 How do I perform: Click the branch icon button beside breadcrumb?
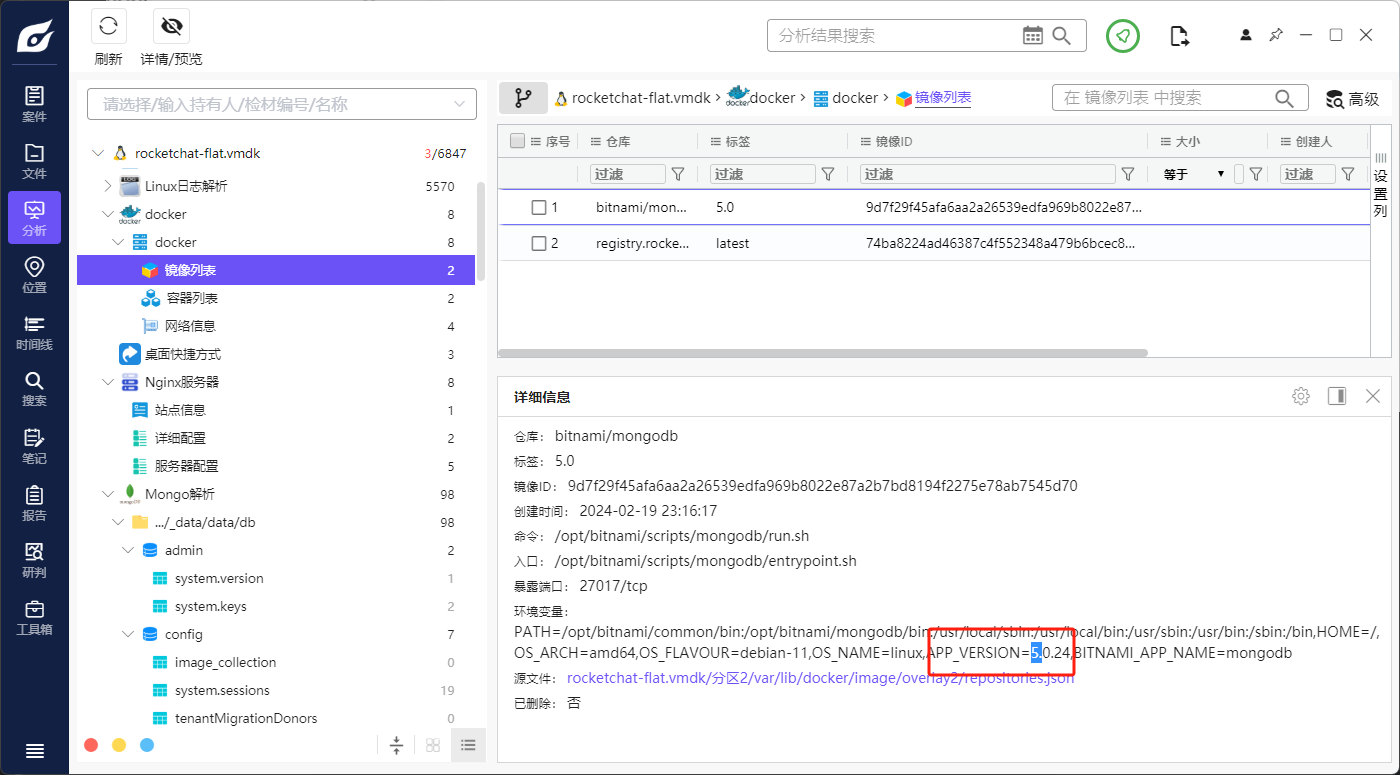coord(523,98)
